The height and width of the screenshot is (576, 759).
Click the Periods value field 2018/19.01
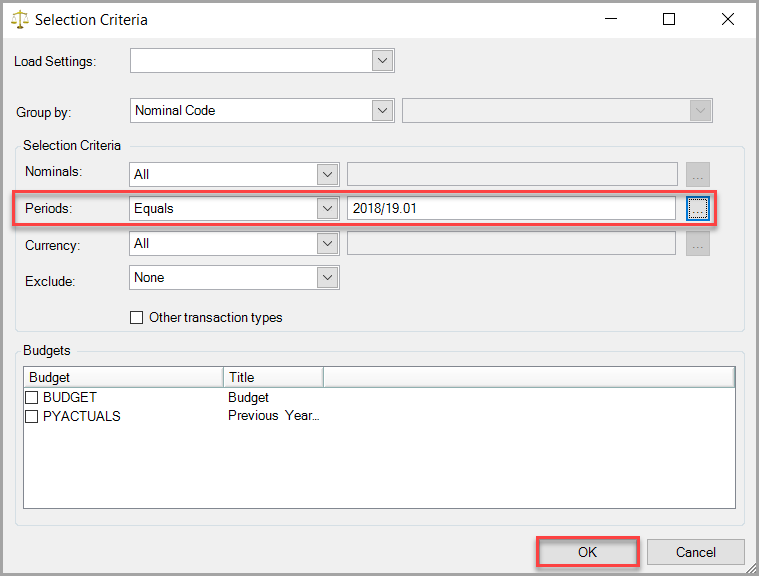[510, 209]
